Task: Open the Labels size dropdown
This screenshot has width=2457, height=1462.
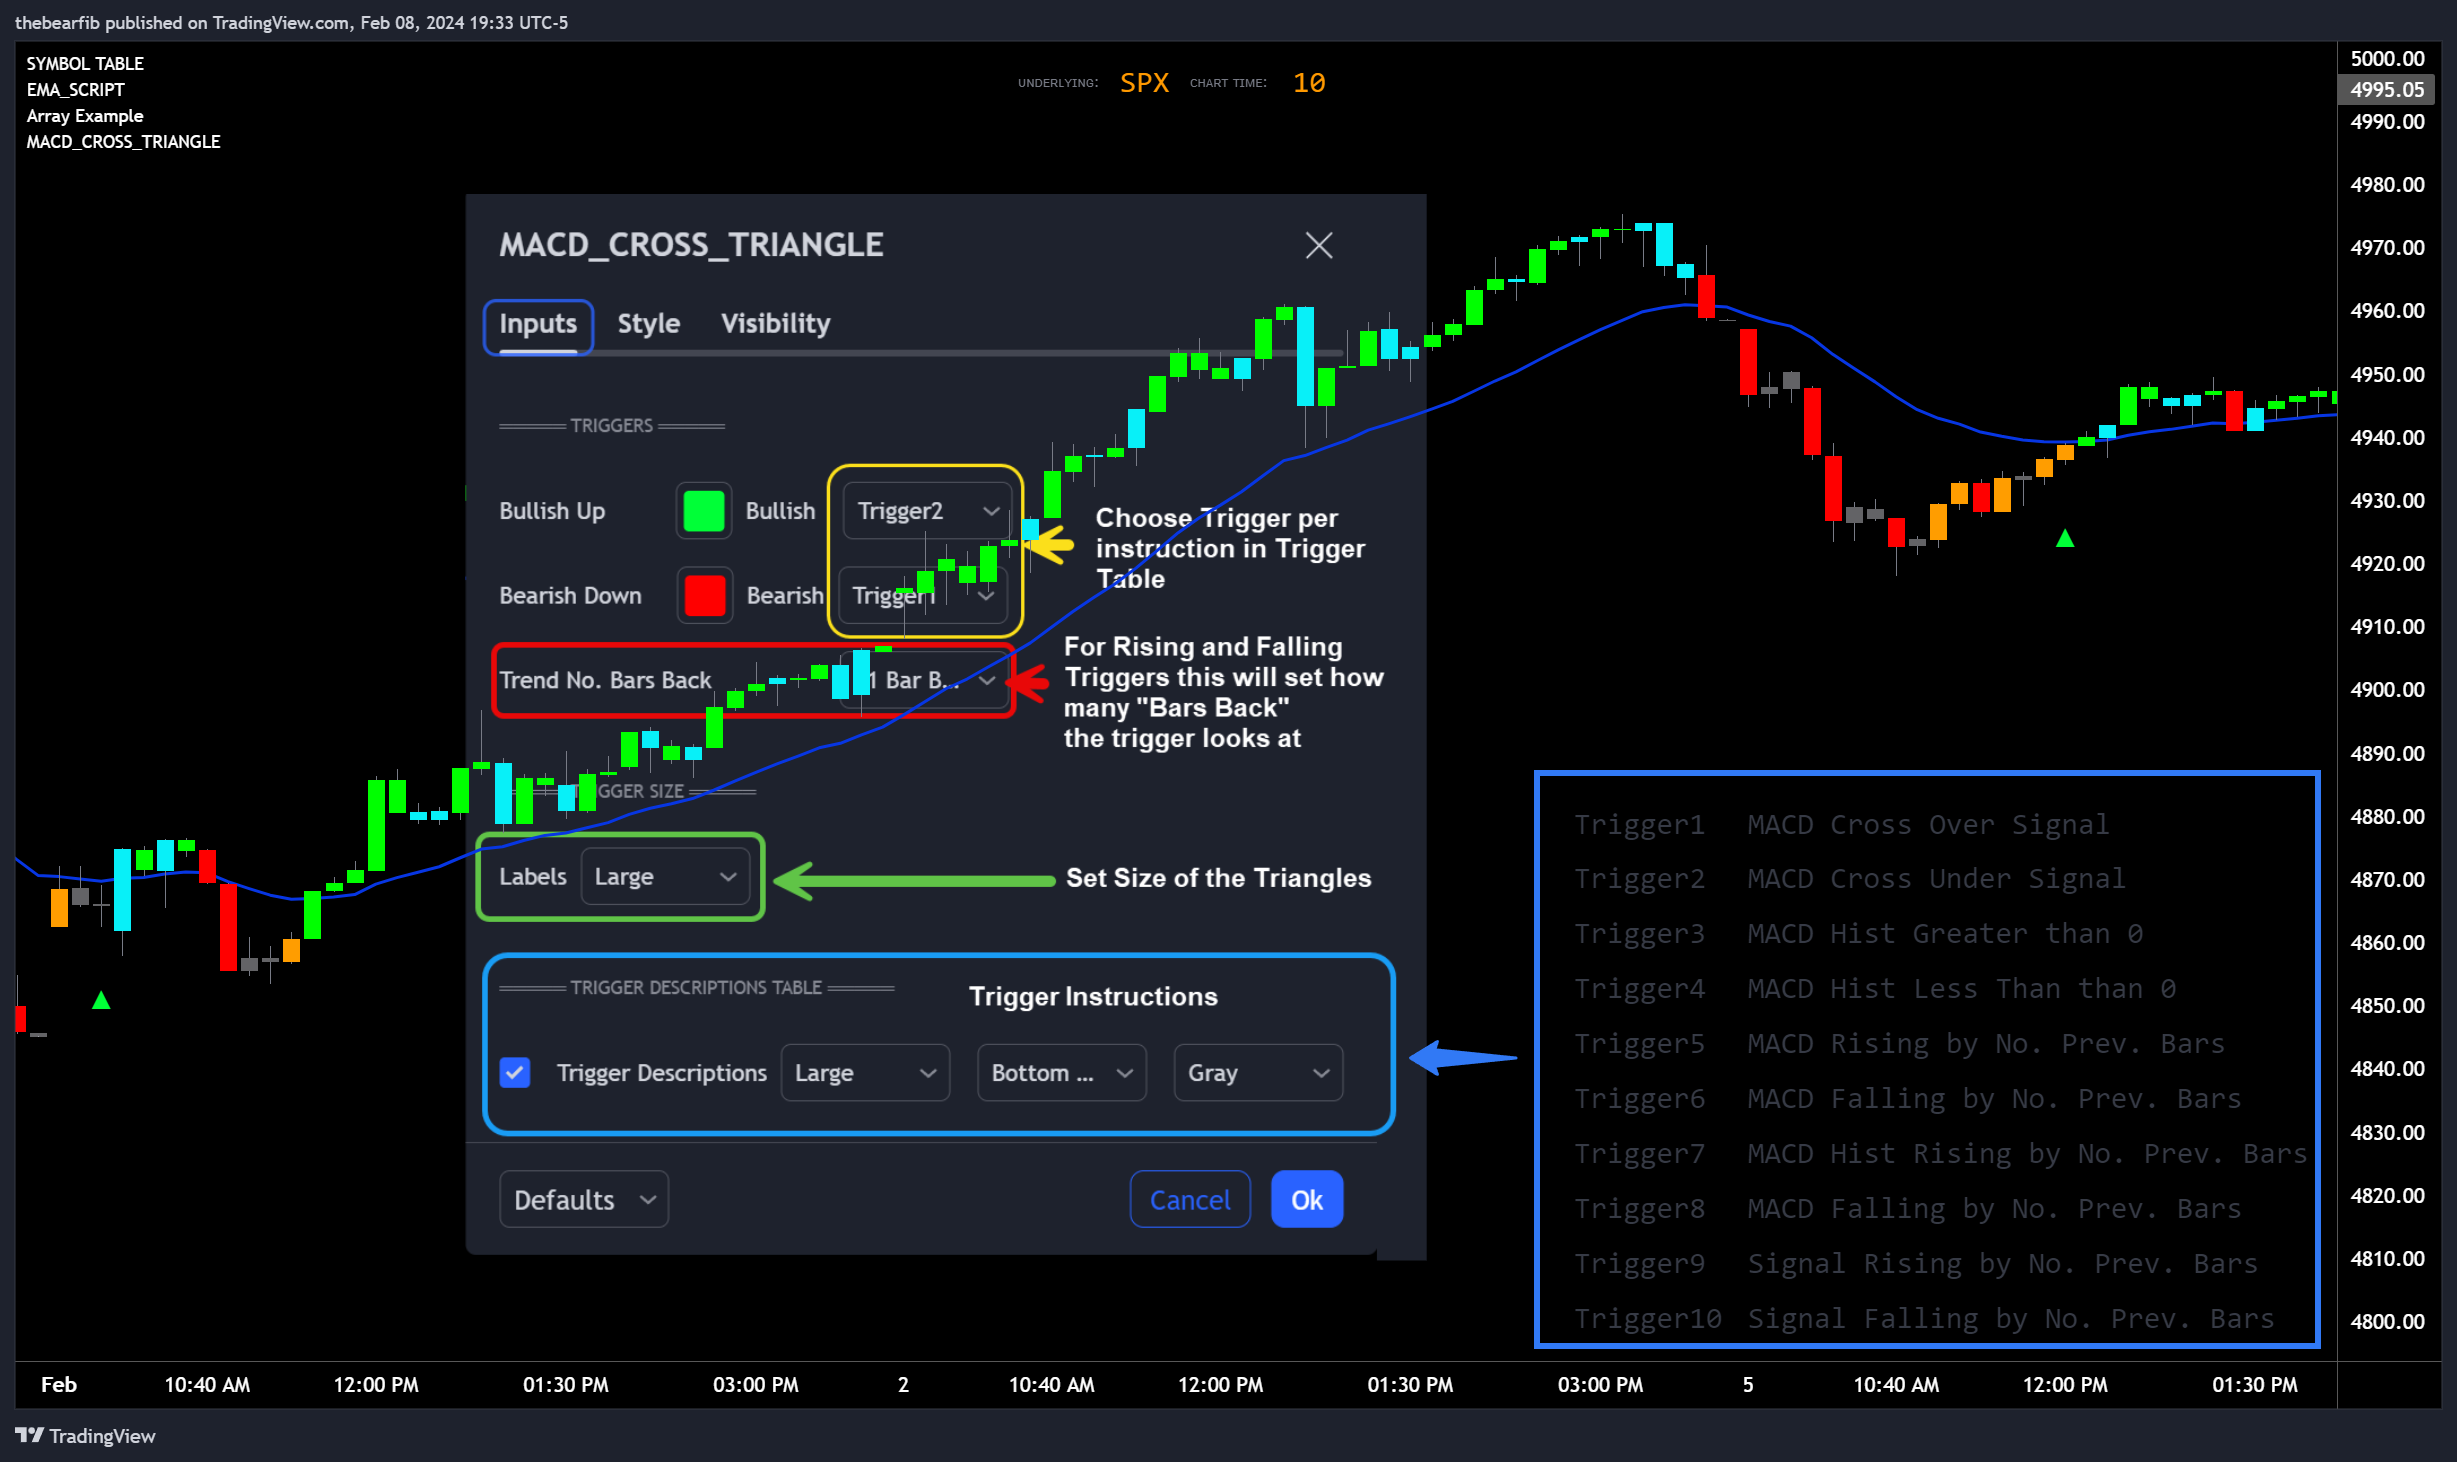Action: click(x=665, y=877)
